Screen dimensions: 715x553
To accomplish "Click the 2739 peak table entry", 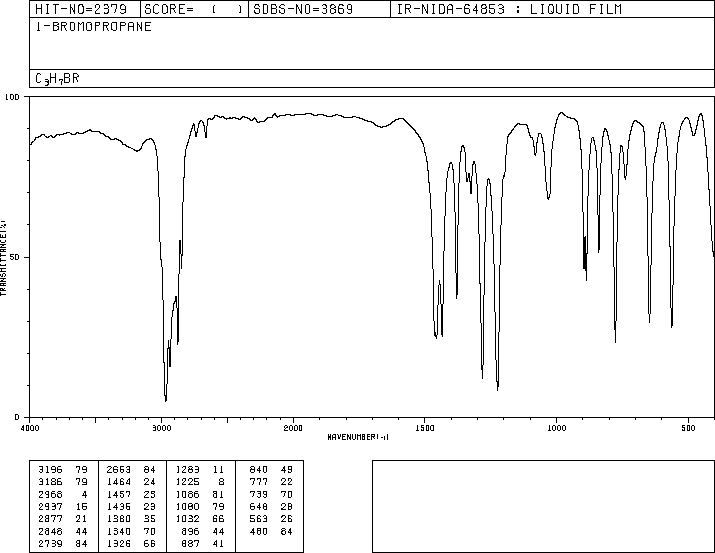I will pyautogui.click(x=63, y=544).
